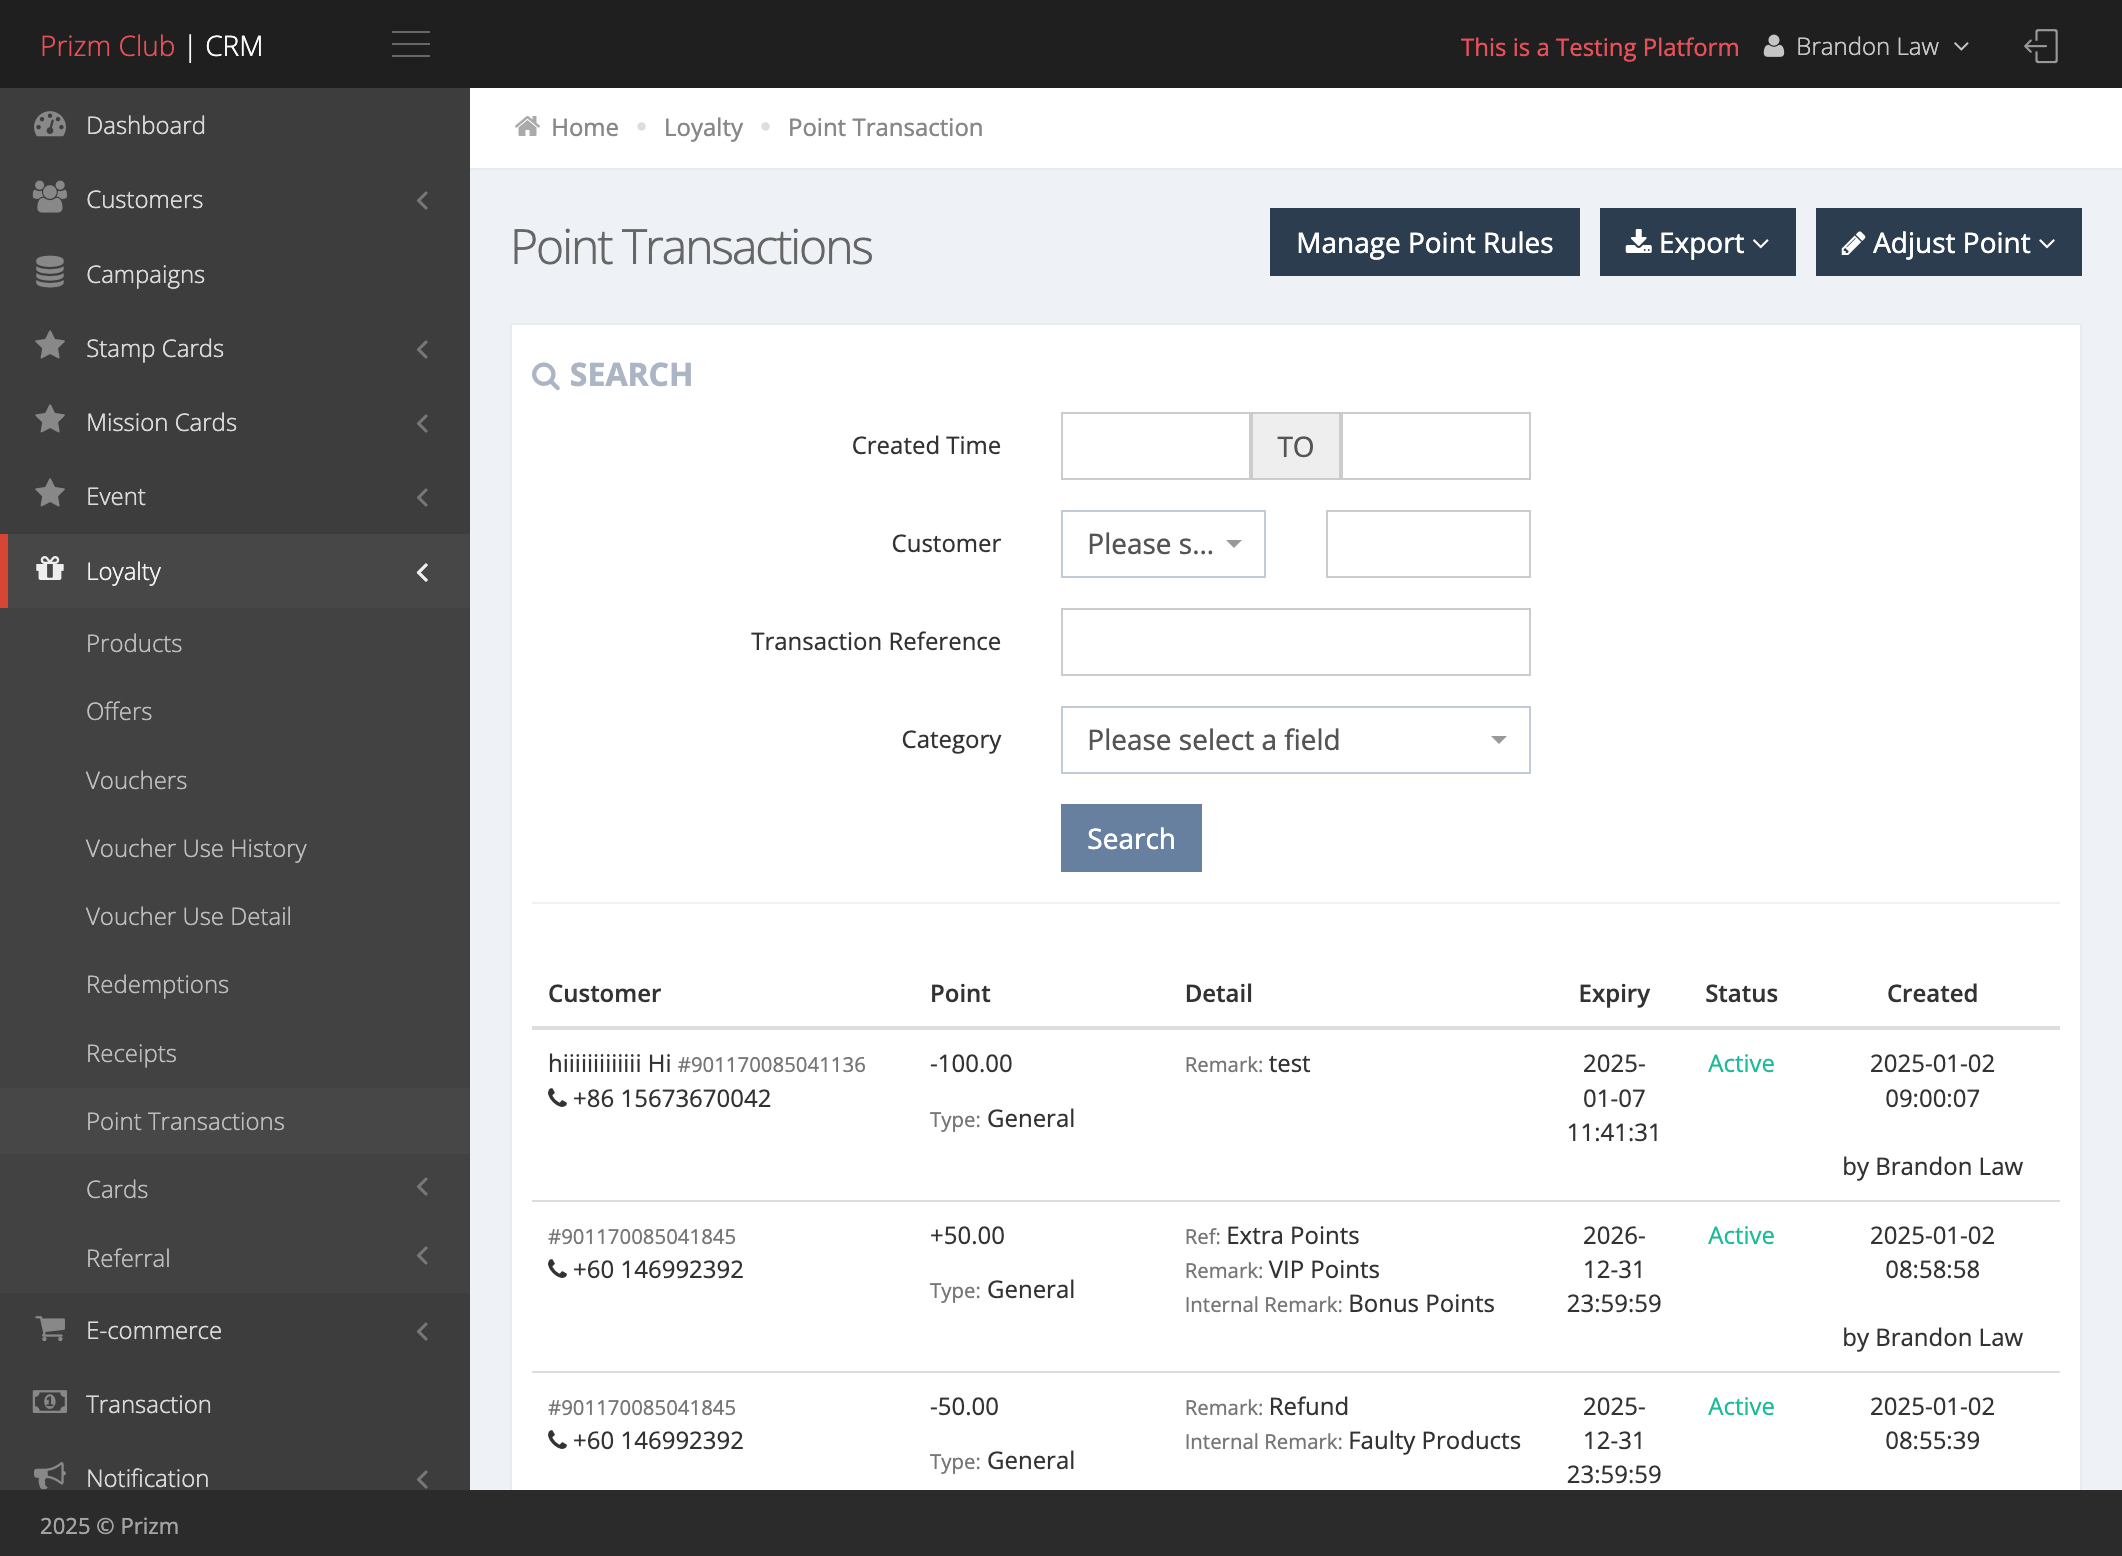Viewport: 2122px width, 1556px height.
Task: Click the Loyalty gift icon
Action: pos(50,569)
